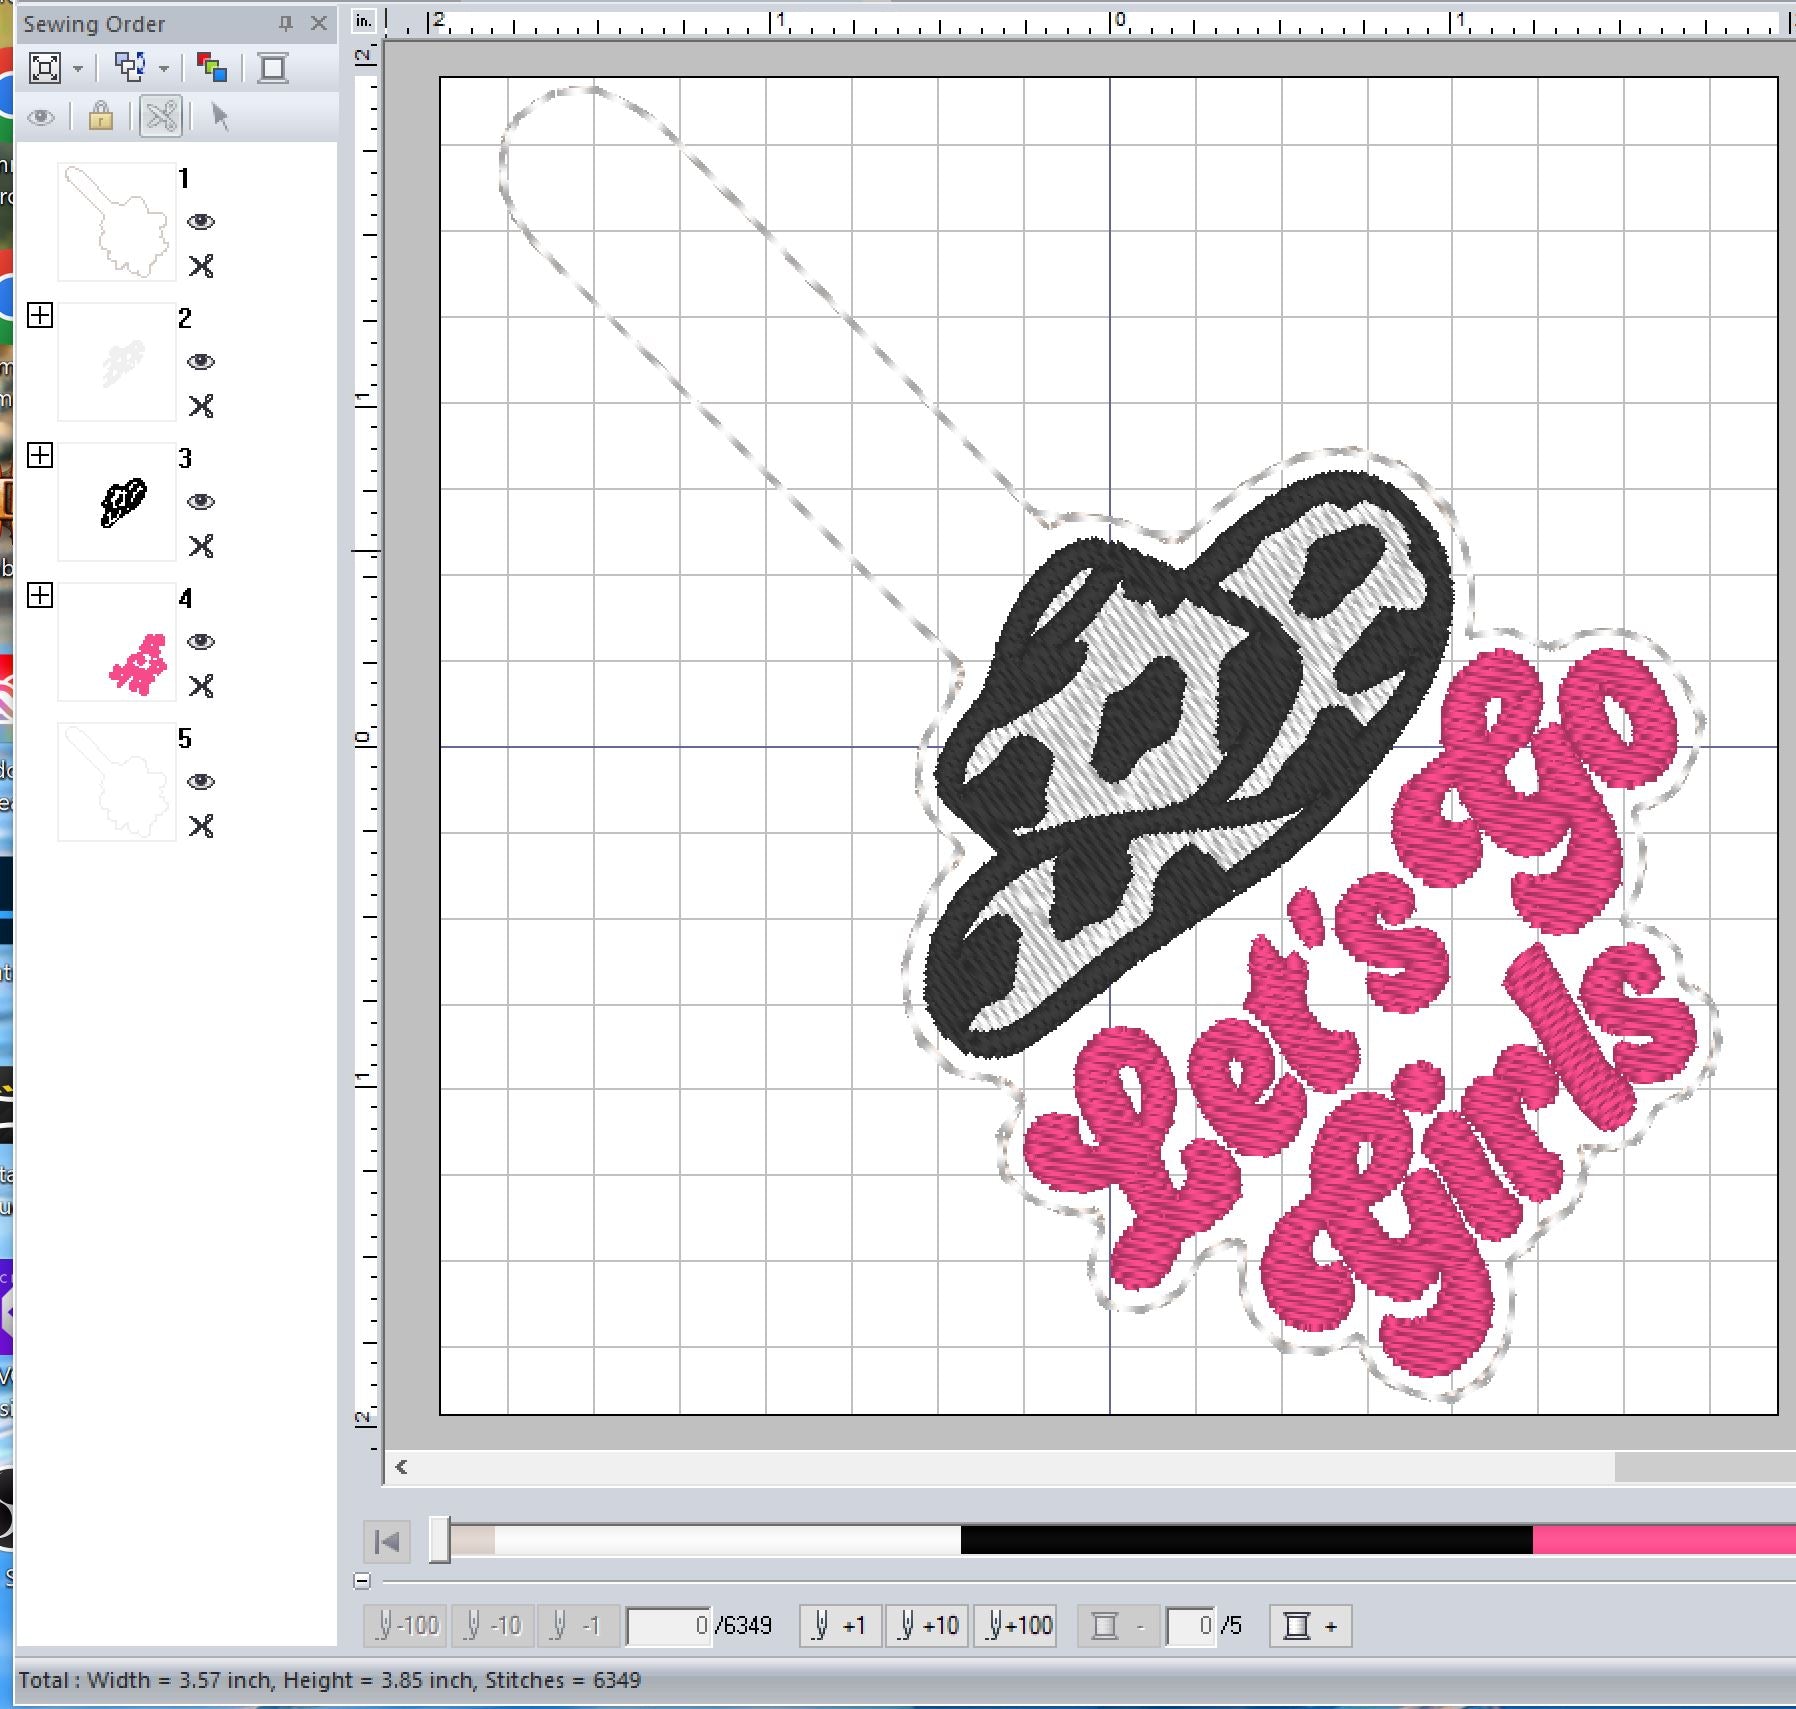The width and height of the screenshot is (1796, 1709).
Task: Click the scissors icon for item 3
Action: (201, 546)
